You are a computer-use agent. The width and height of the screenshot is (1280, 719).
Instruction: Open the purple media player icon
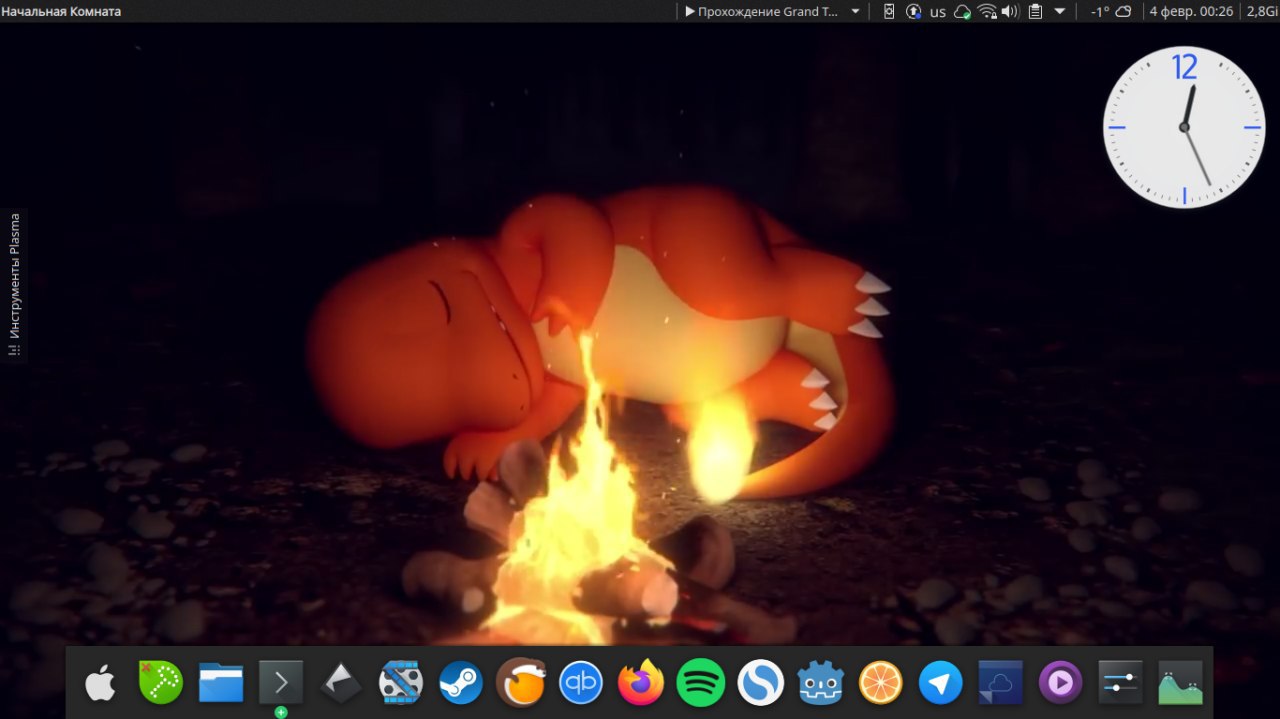click(x=1061, y=684)
